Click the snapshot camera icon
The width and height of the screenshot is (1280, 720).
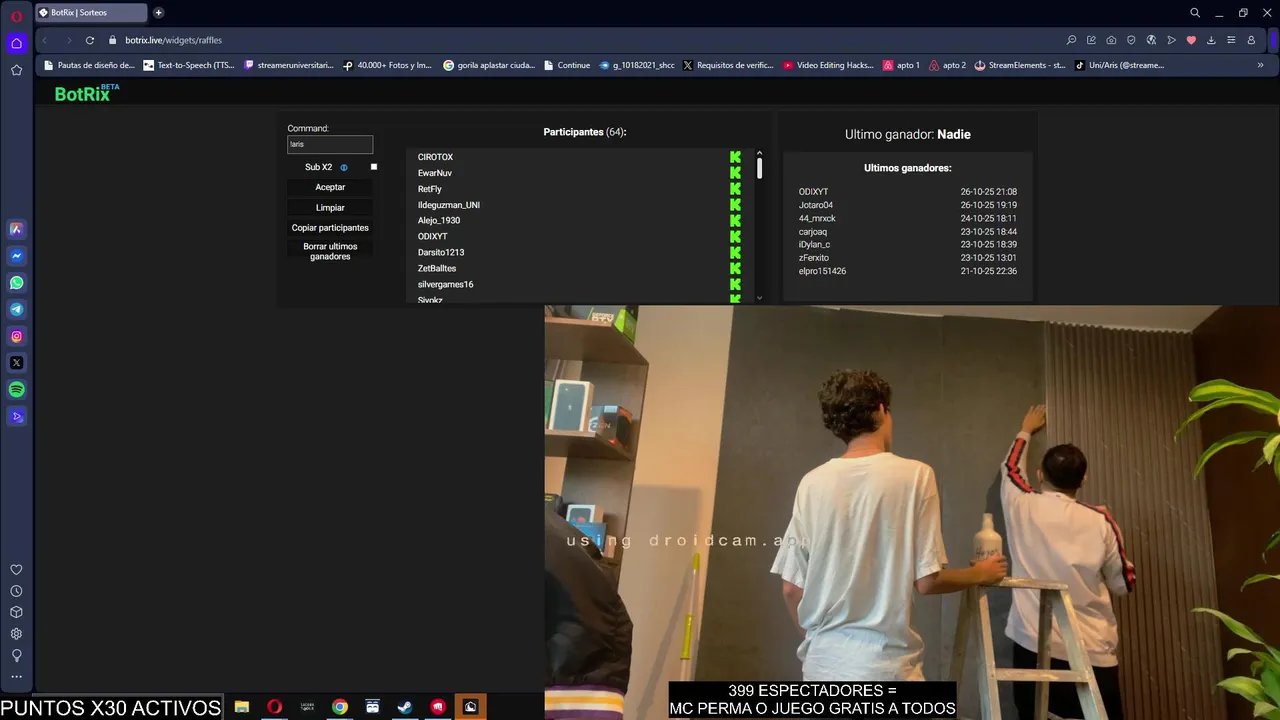click(1111, 40)
